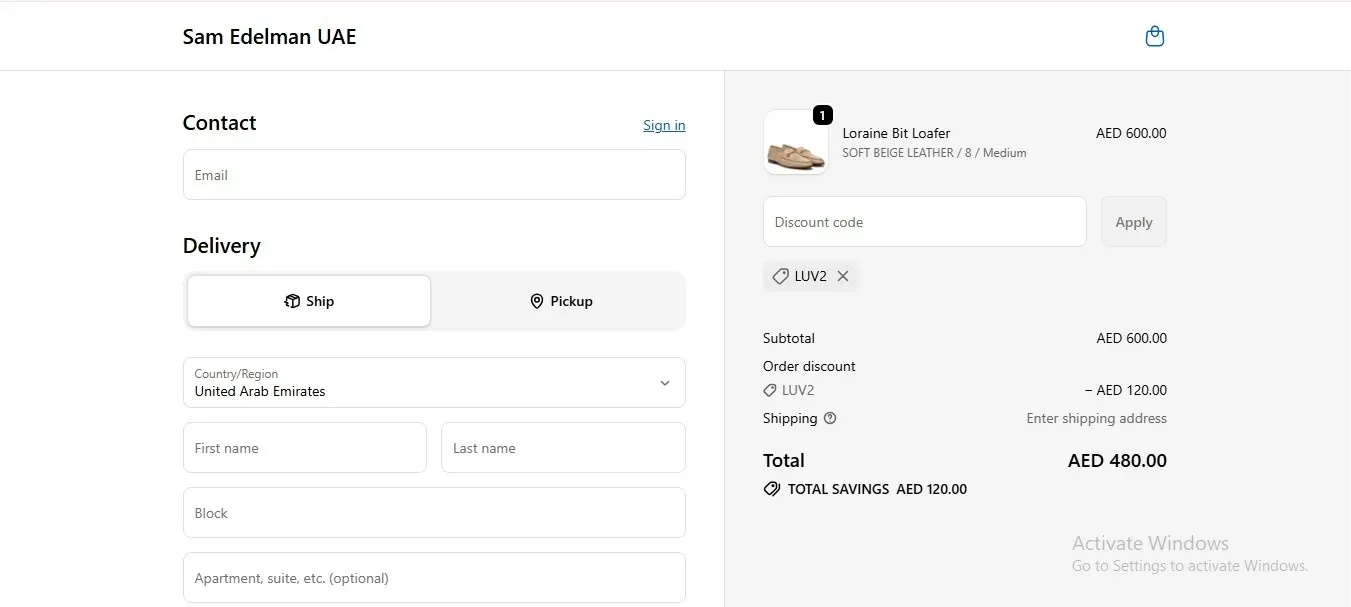This screenshot has height=607, width=1351.
Task: Click the Enter shipping address text
Action: (x=1096, y=418)
